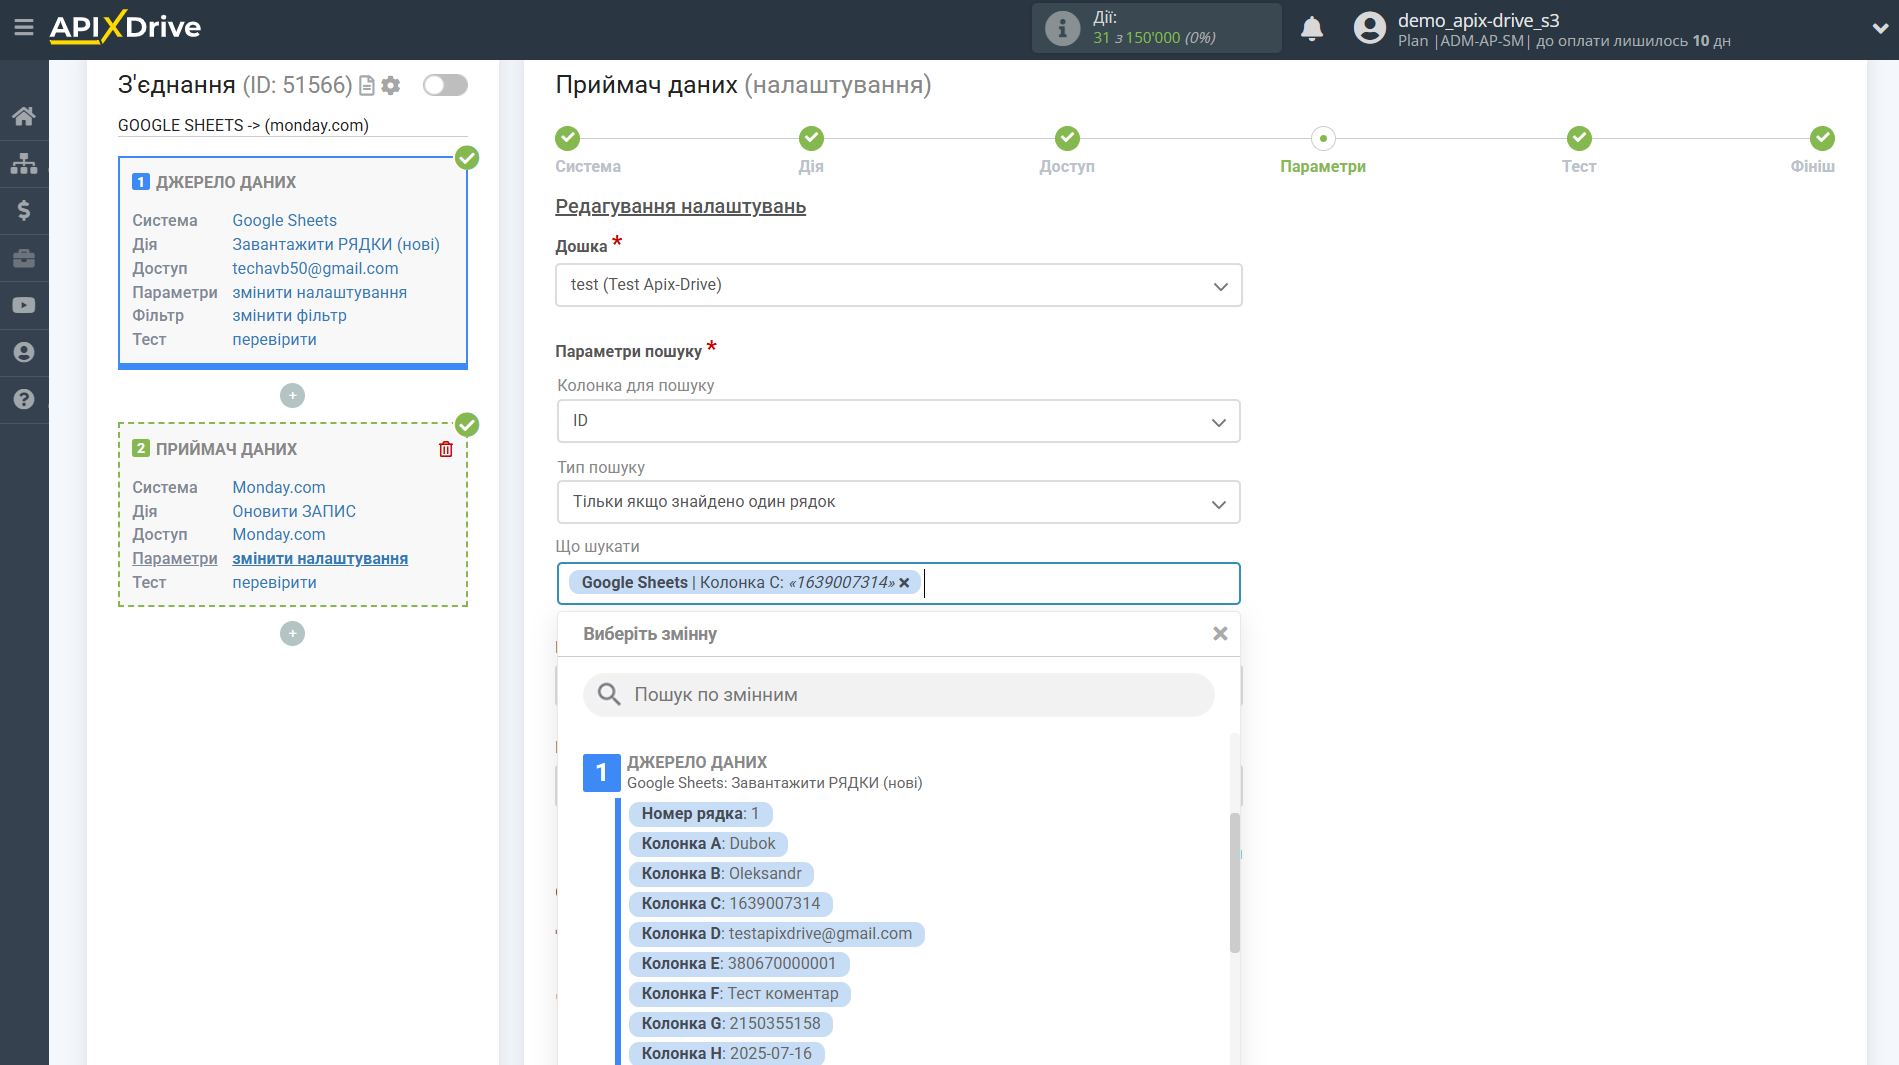Screen dimensions: 1899x1065
Task: Click the actions info icon
Action: click(1062, 28)
